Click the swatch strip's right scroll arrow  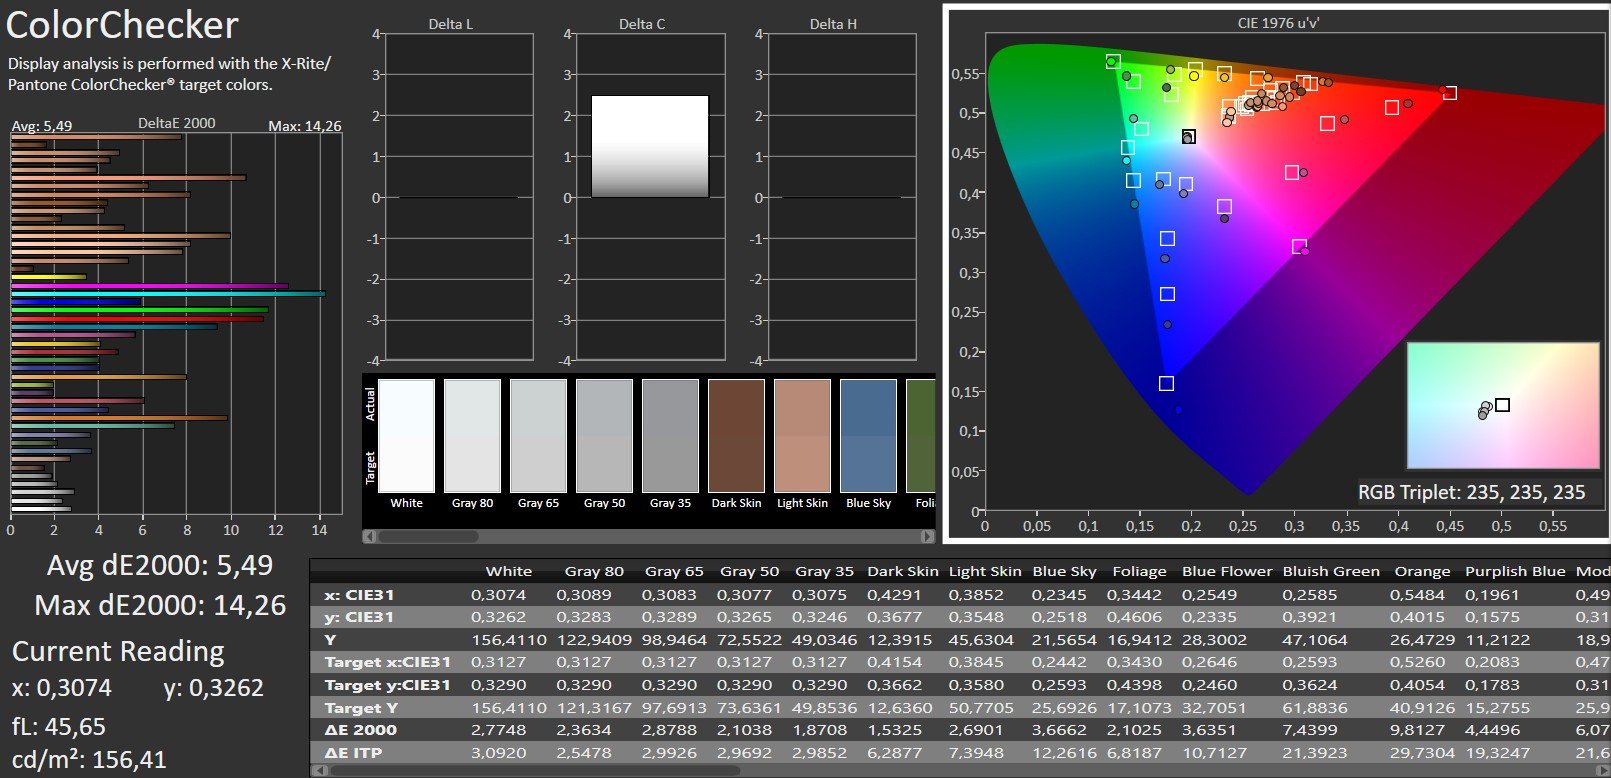tap(929, 537)
